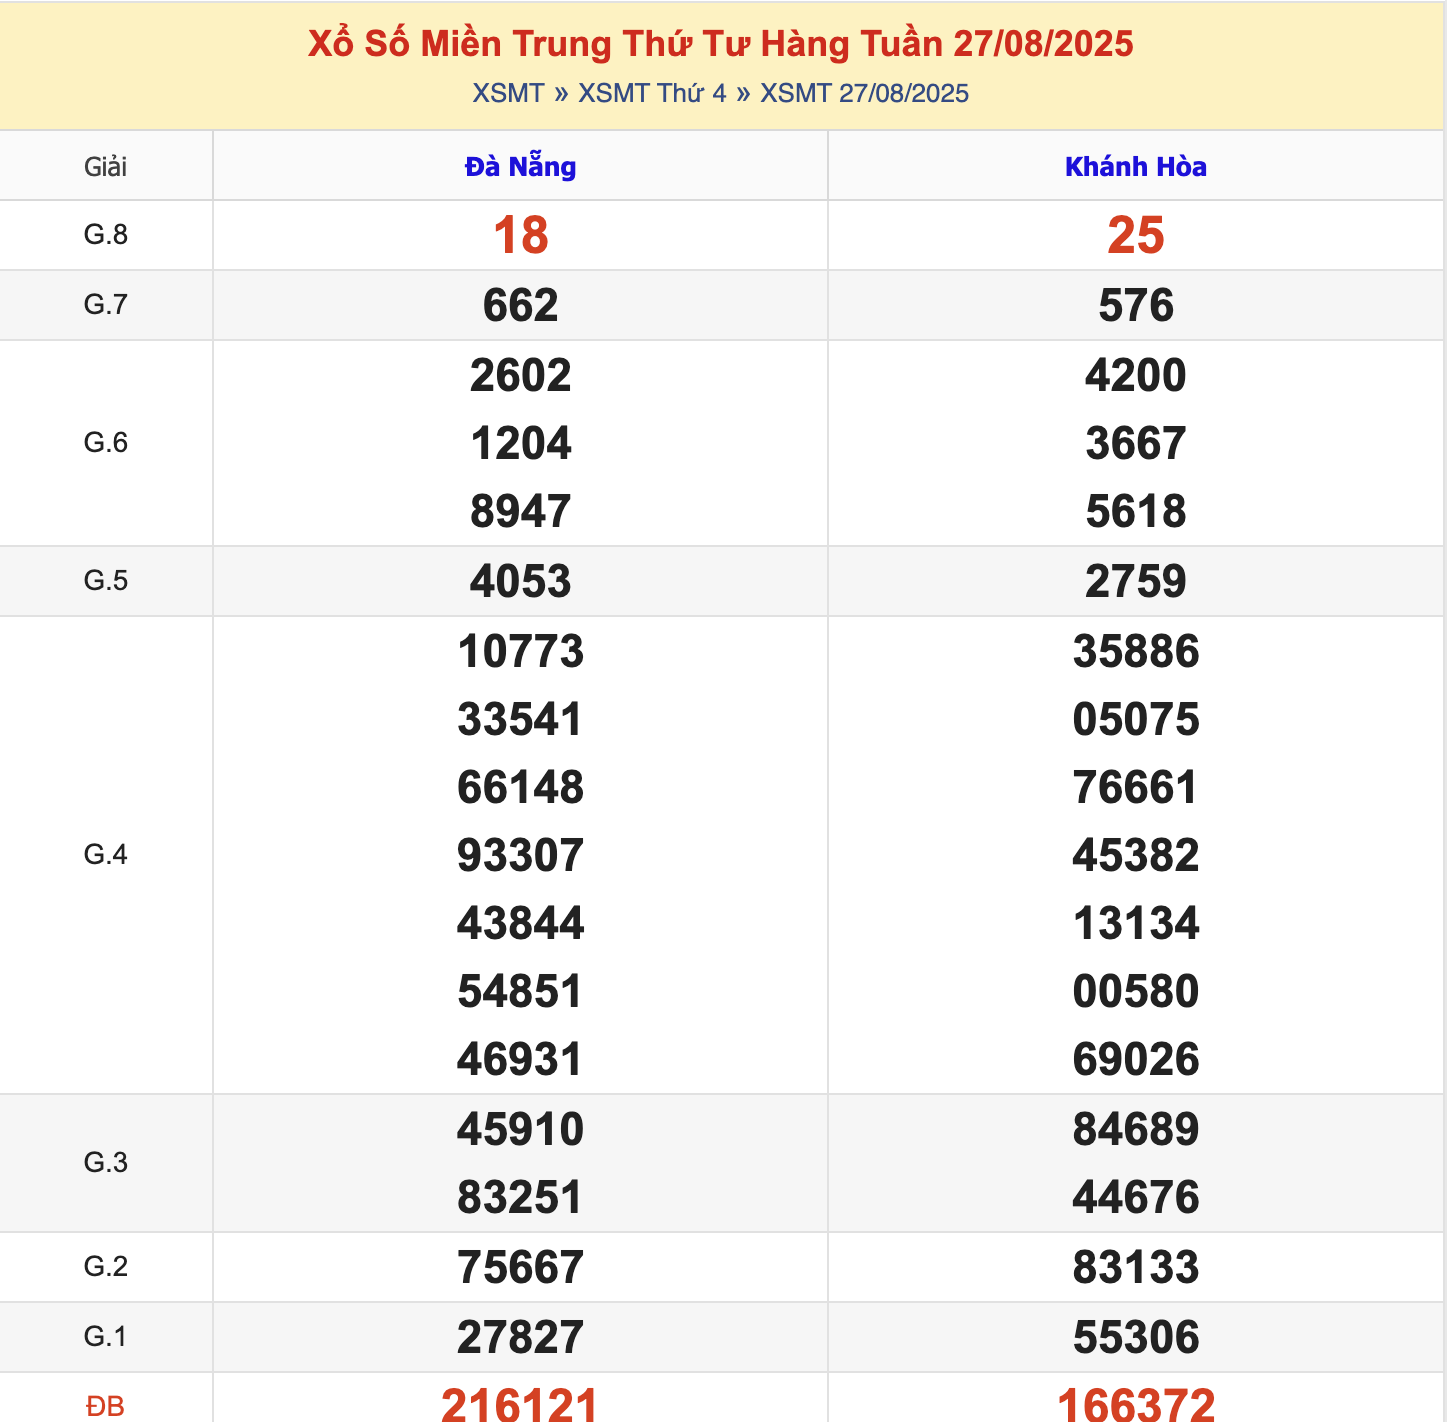Click G.6 number 3667
Image resolution: width=1447 pixels, height=1422 pixels.
point(1136,444)
